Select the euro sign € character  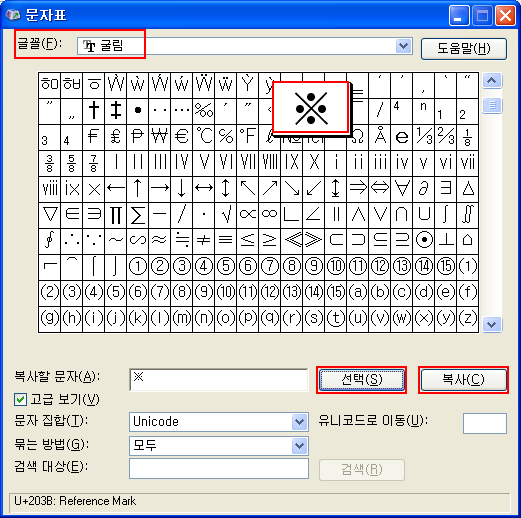[x=182, y=137]
